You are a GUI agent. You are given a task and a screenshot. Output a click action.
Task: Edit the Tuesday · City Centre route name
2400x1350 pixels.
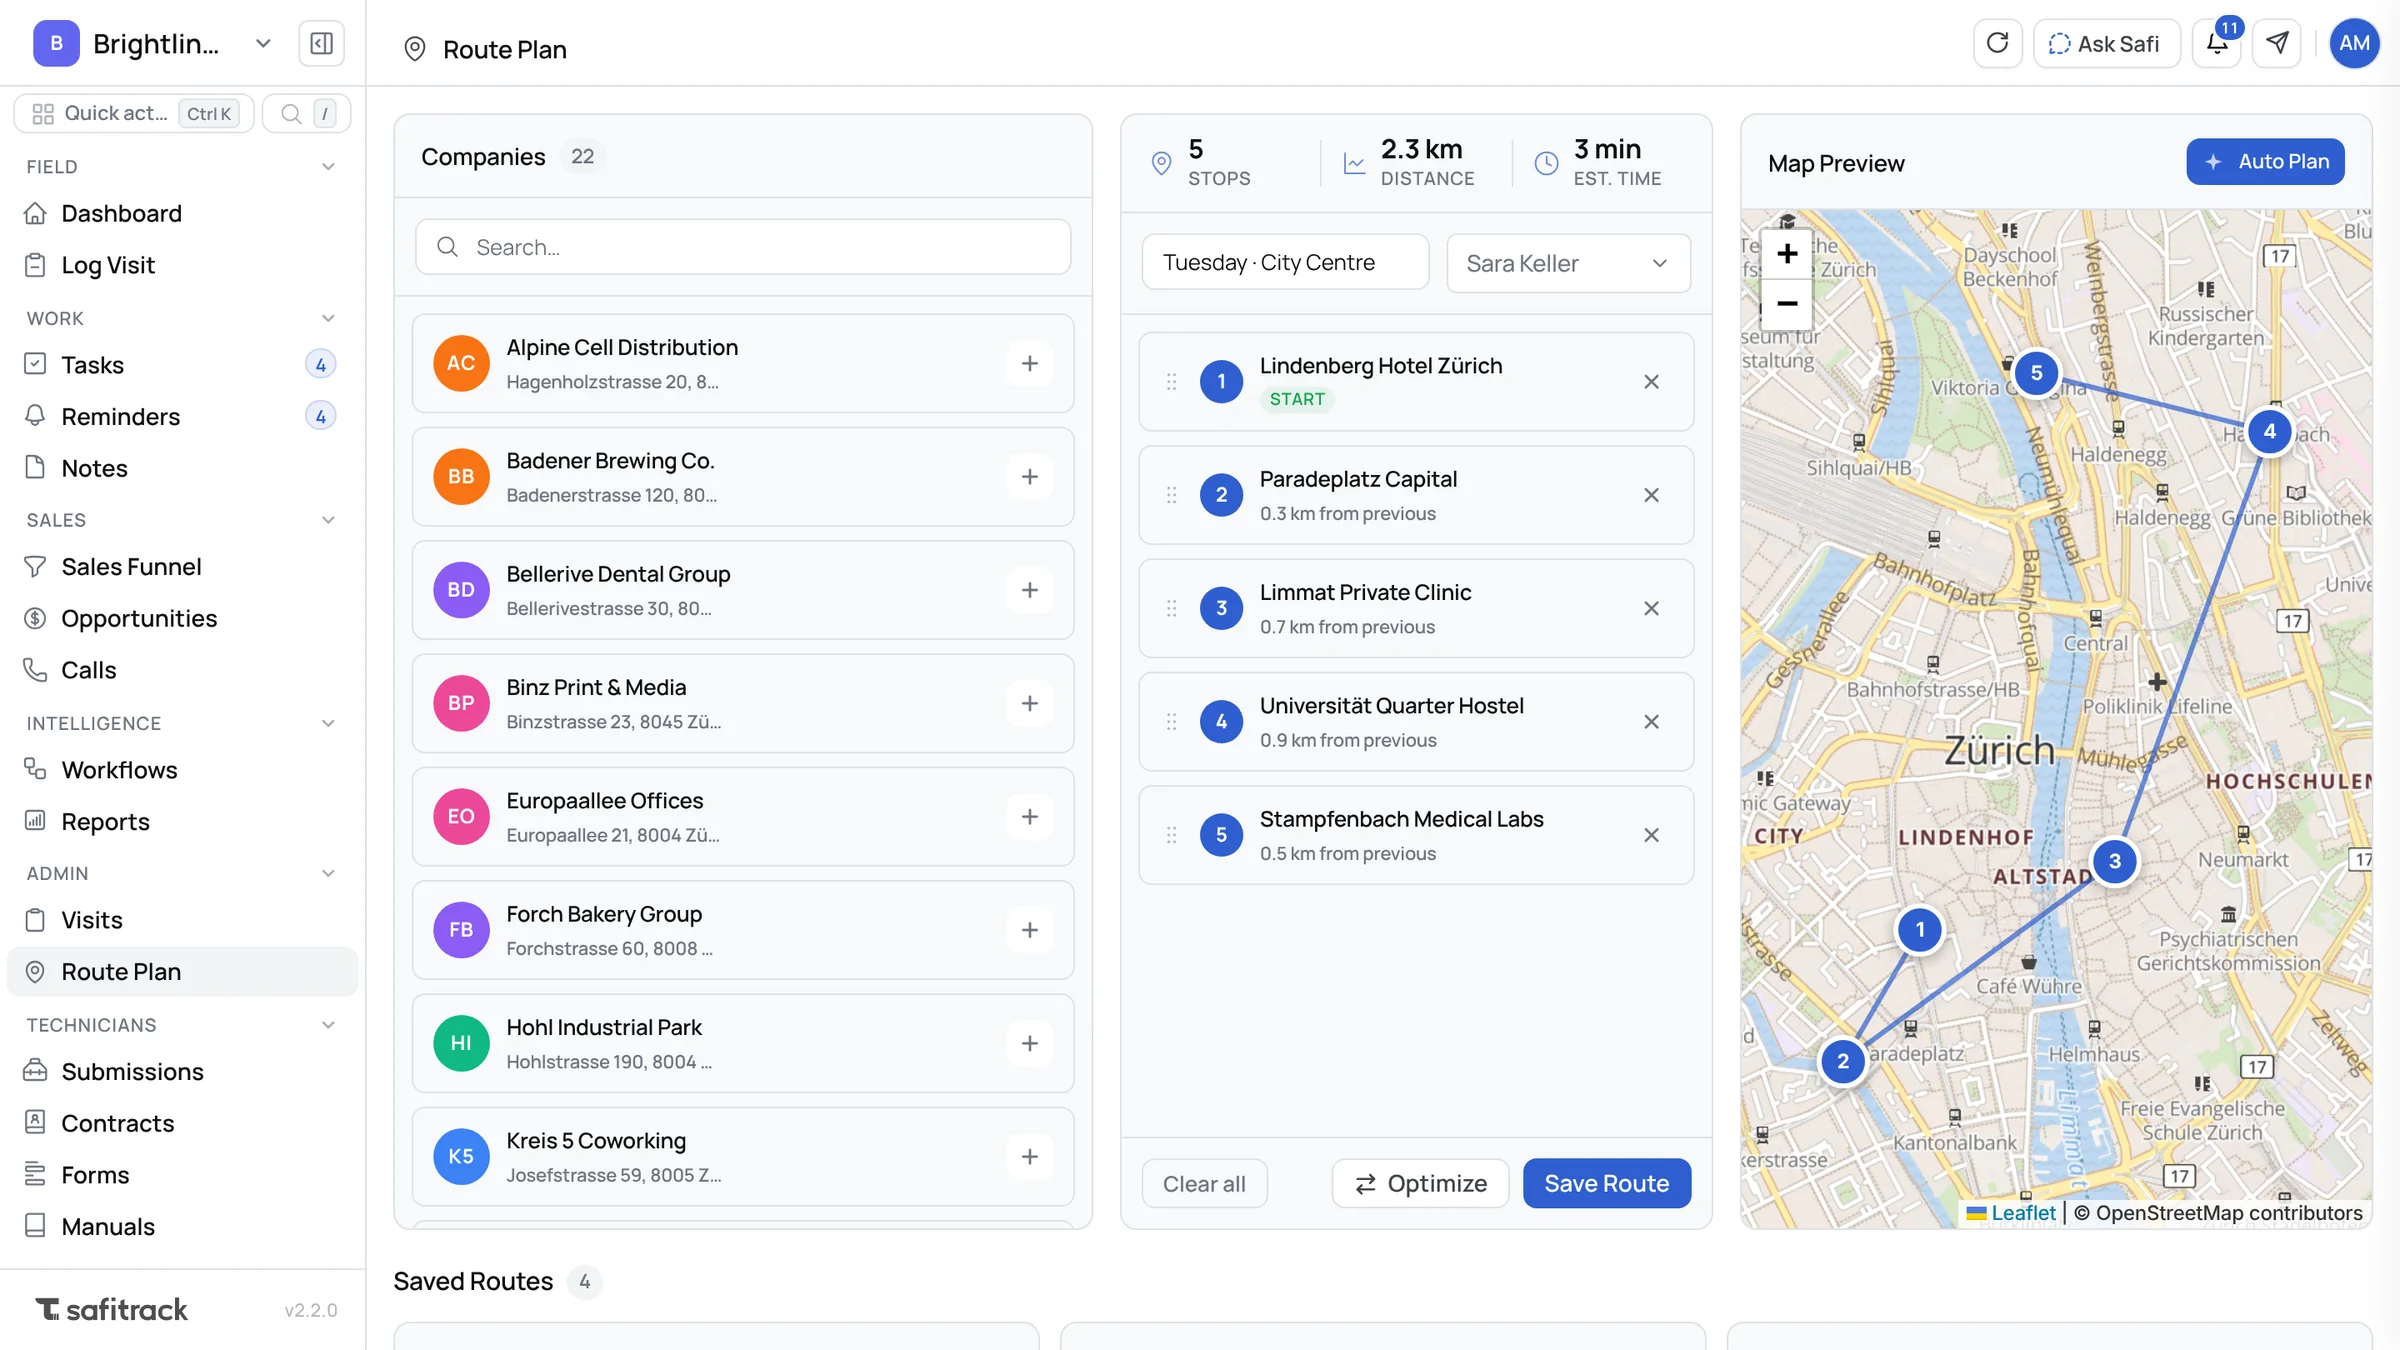point(1285,263)
